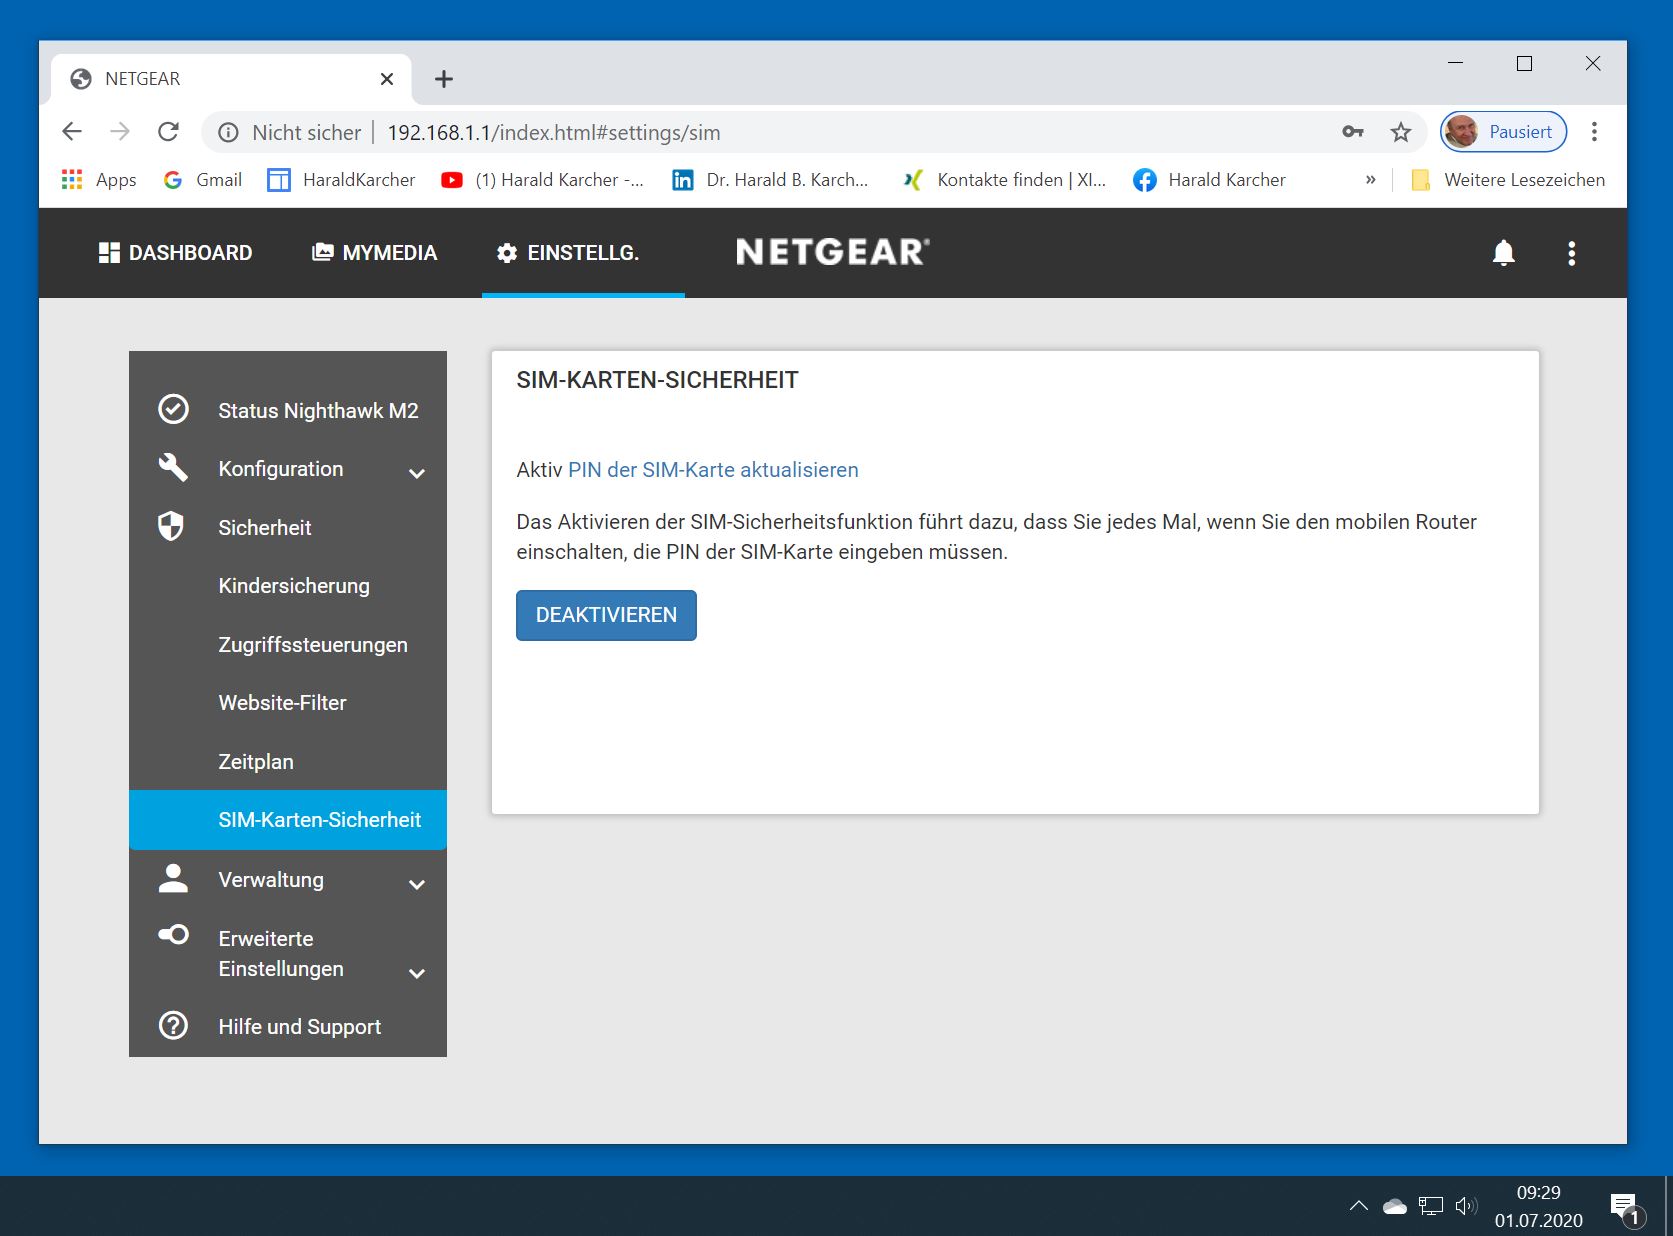Click the Status Nighthawk M2 checkmark icon
The height and width of the screenshot is (1236, 1673).
click(173, 410)
